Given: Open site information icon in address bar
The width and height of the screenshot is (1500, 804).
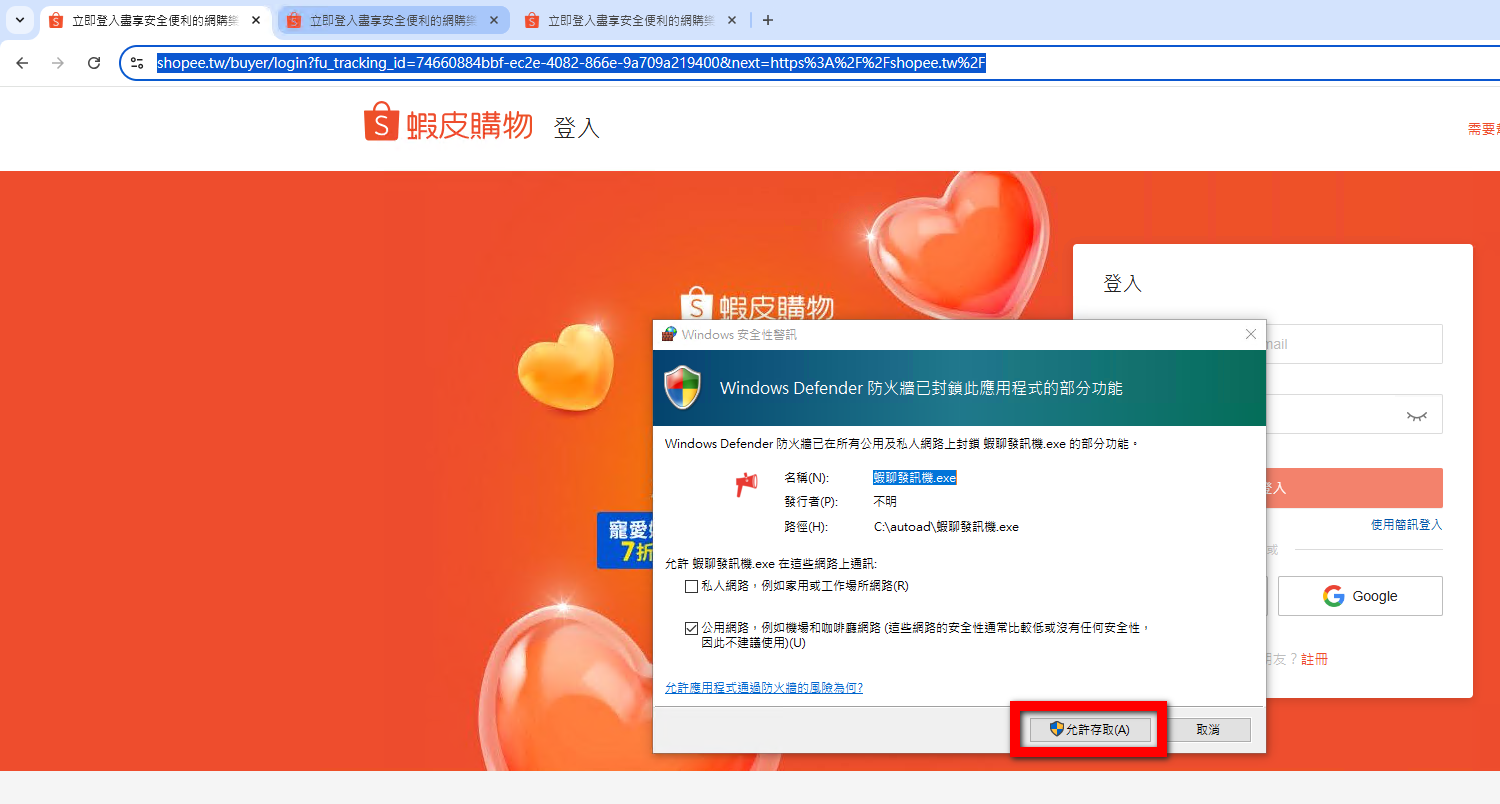Looking at the screenshot, I should pos(138,63).
